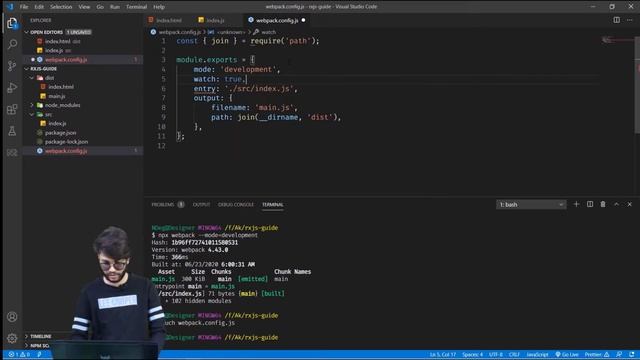Close the terminal panel

[629, 204]
